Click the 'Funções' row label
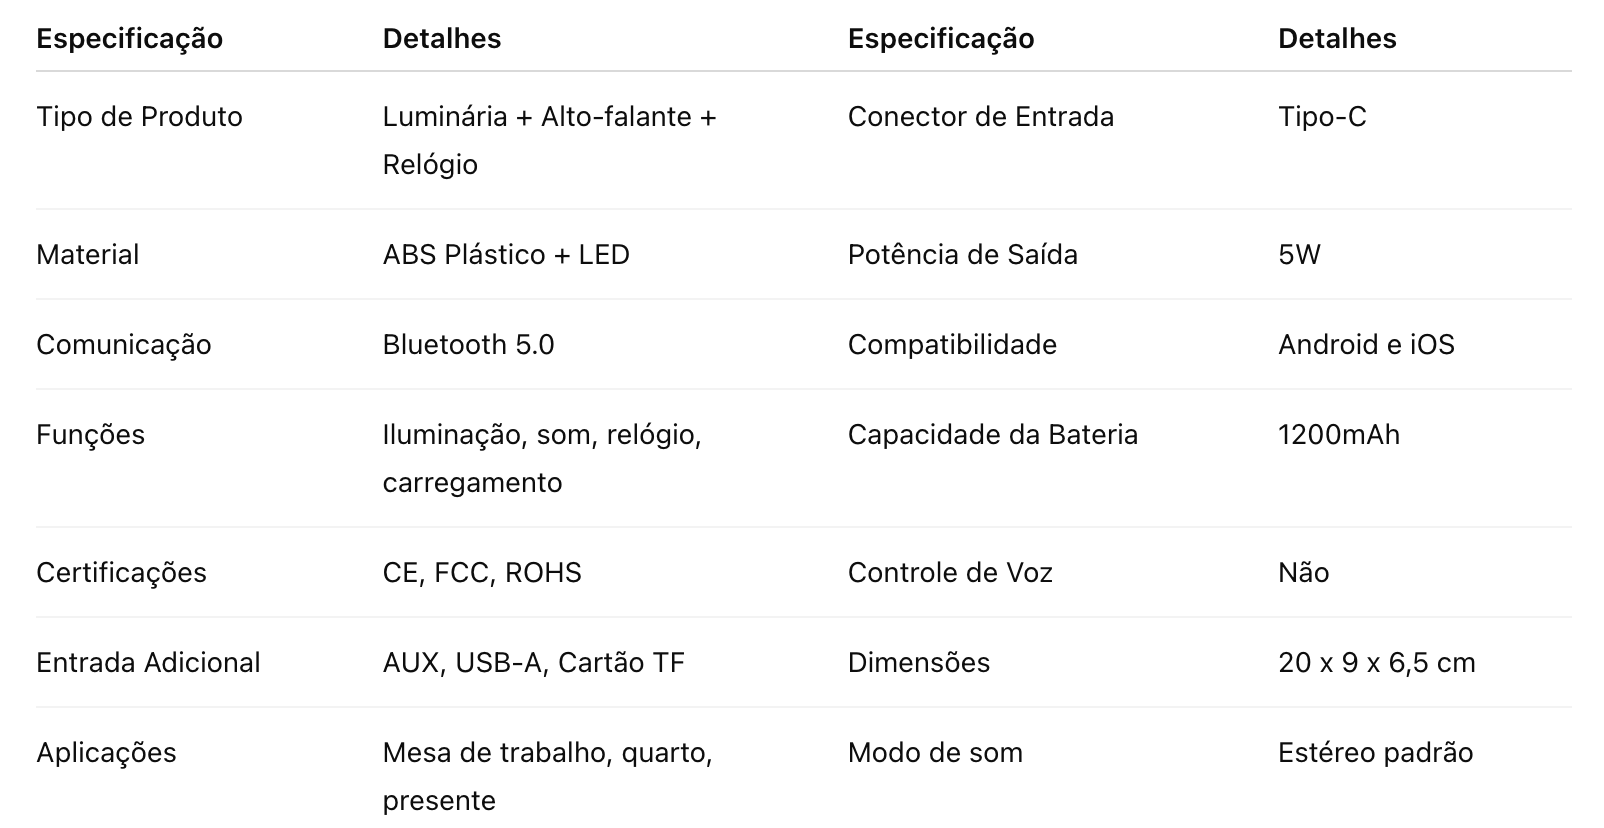 click(x=90, y=435)
